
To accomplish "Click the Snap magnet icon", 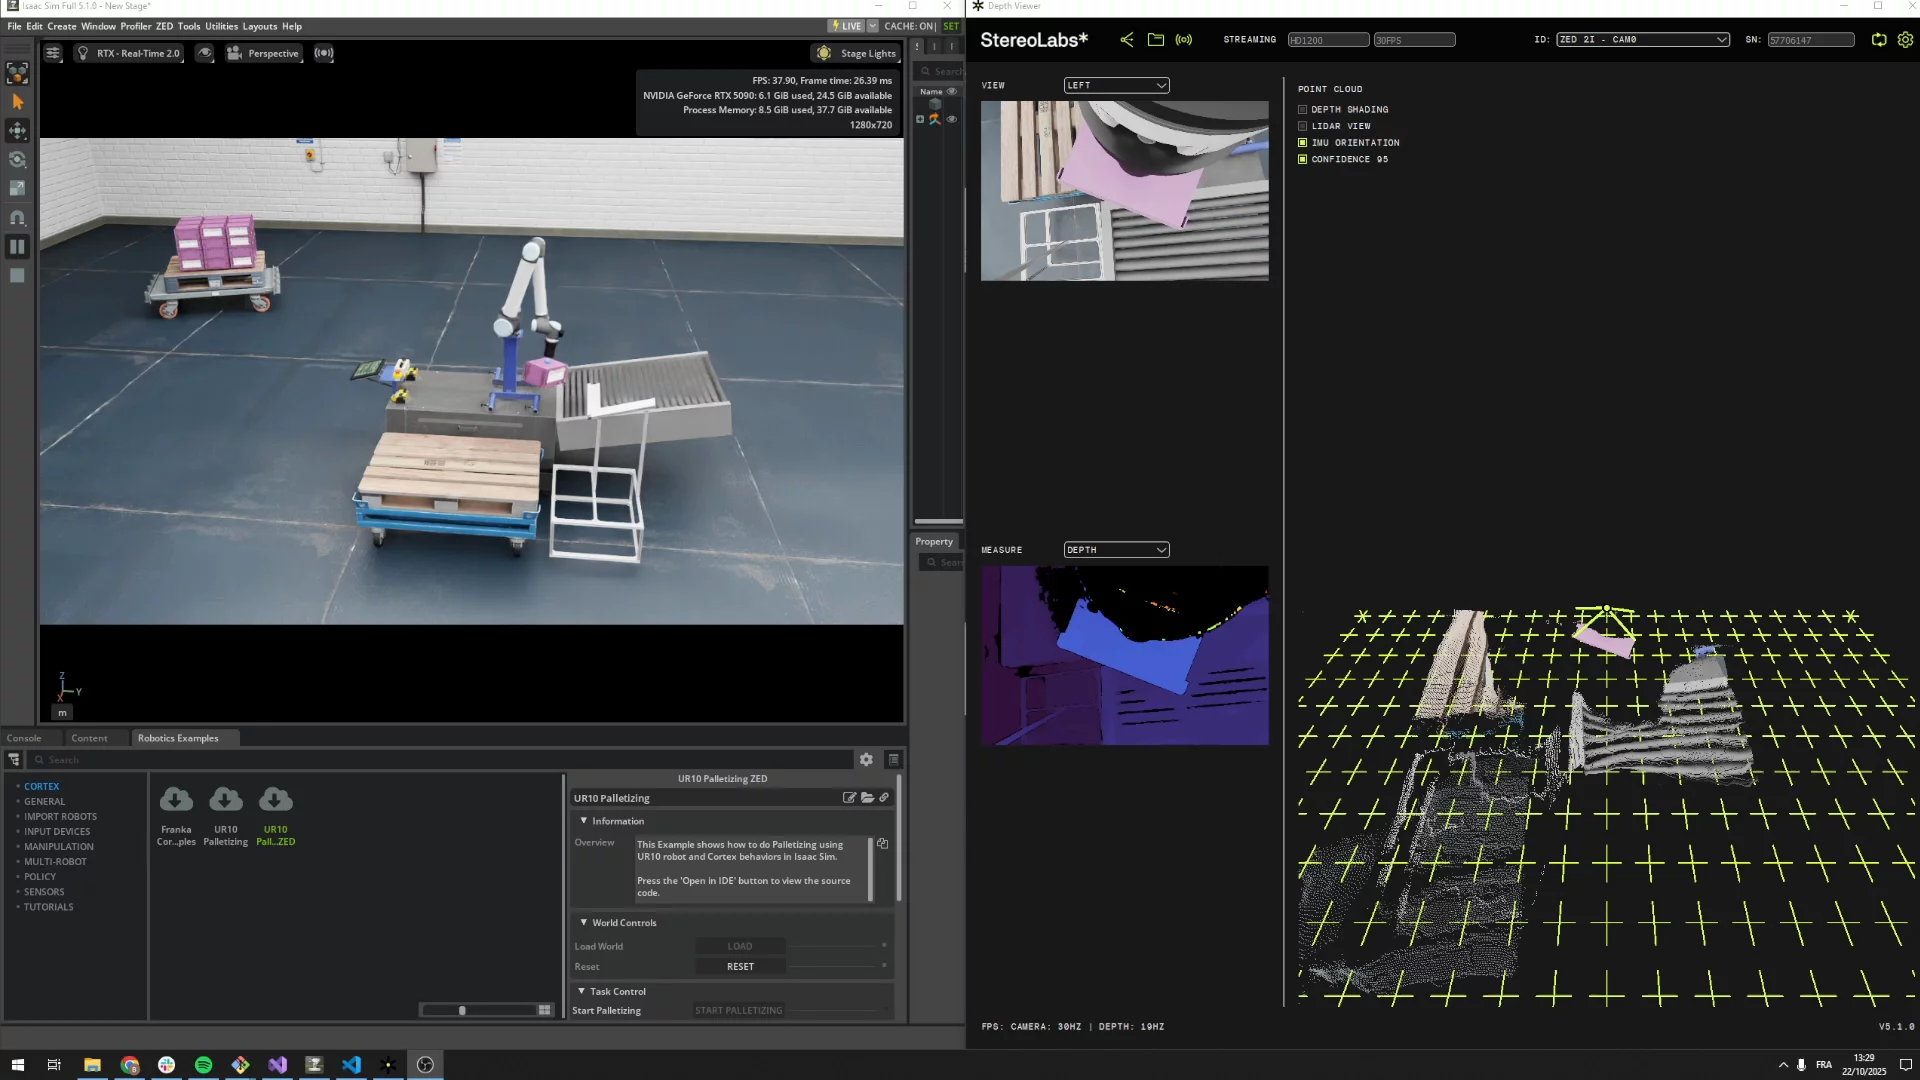I will click(x=17, y=217).
